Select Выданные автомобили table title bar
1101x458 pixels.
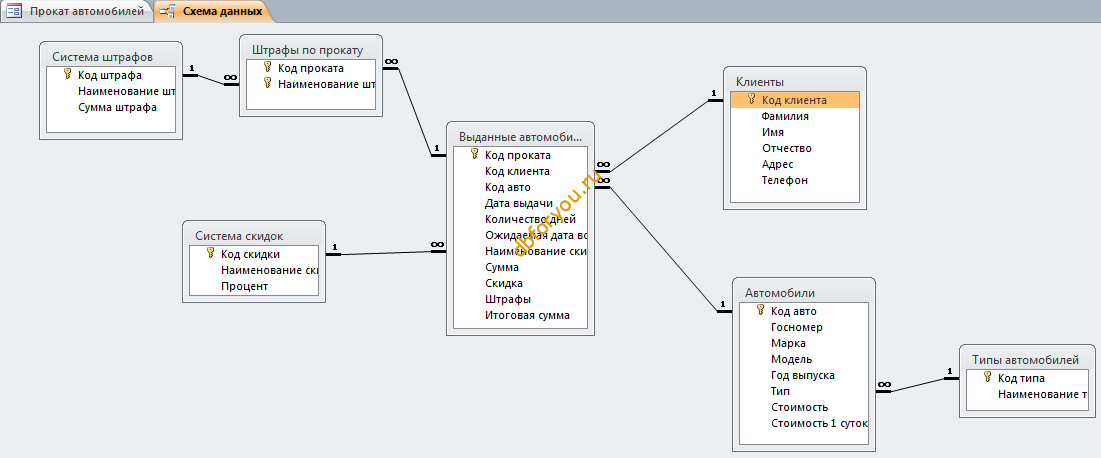click(520, 136)
